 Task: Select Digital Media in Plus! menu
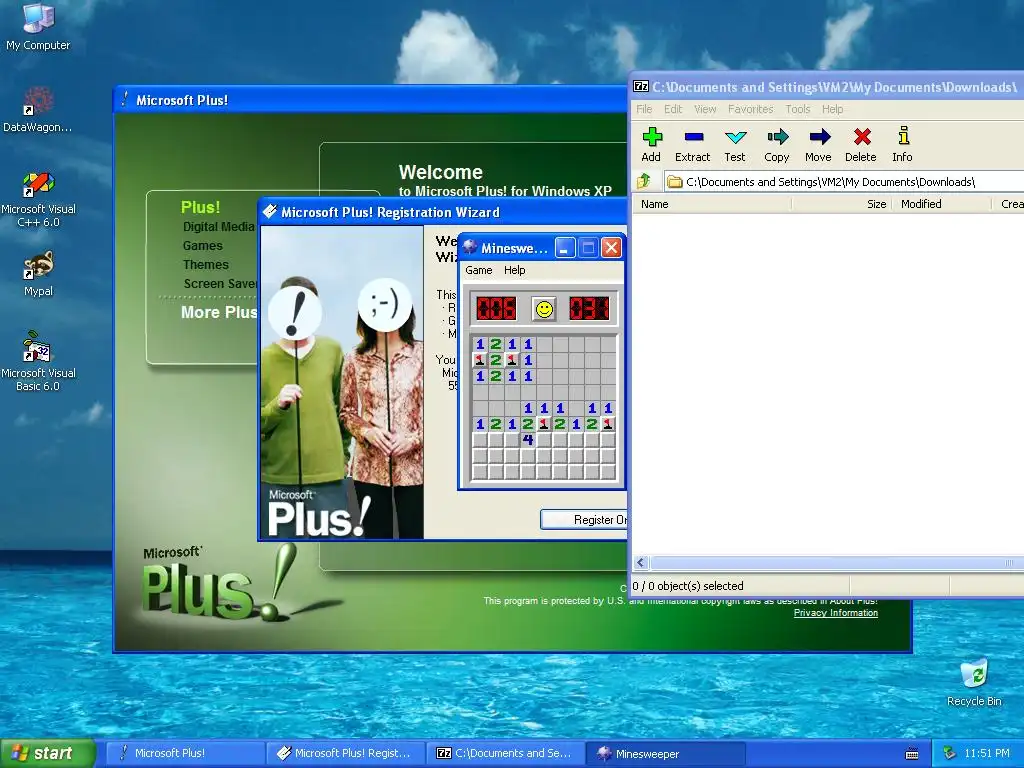(218, 227)
